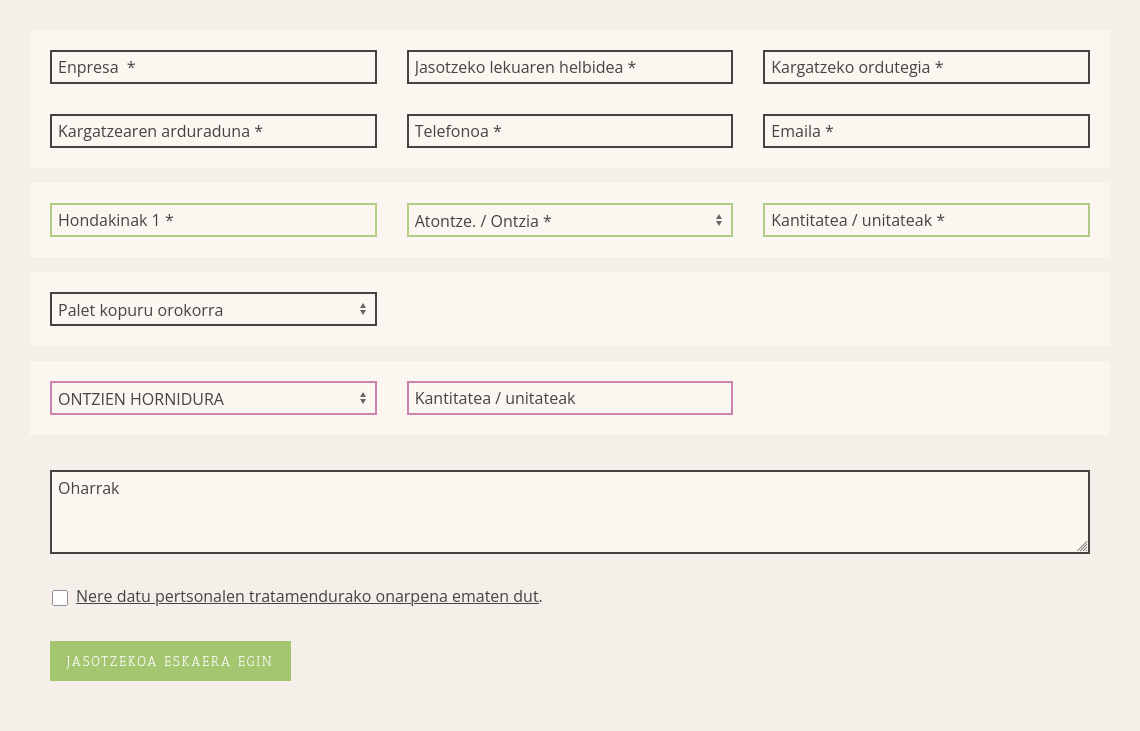The width and height of the screenshot is (1140, 731).
Task: Click the Enpresa input field
Action: click(213, 67)
